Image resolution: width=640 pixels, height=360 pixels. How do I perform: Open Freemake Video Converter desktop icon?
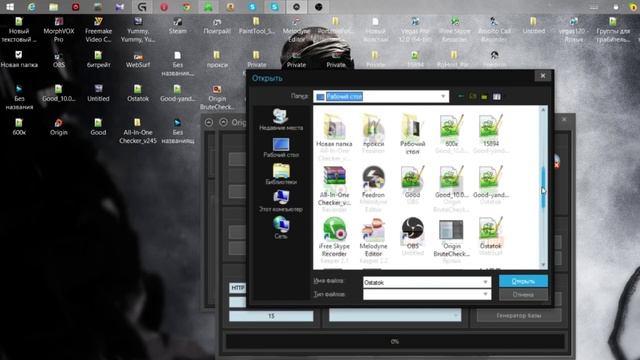click(x=98, y=30)
